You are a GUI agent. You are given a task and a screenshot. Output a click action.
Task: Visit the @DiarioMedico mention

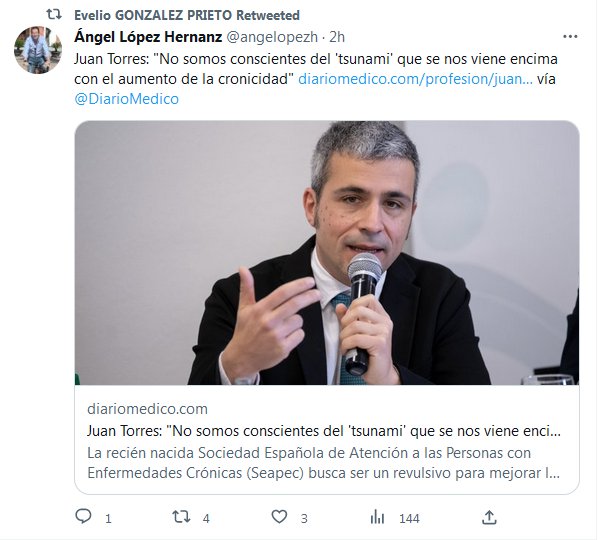(126, 99)
